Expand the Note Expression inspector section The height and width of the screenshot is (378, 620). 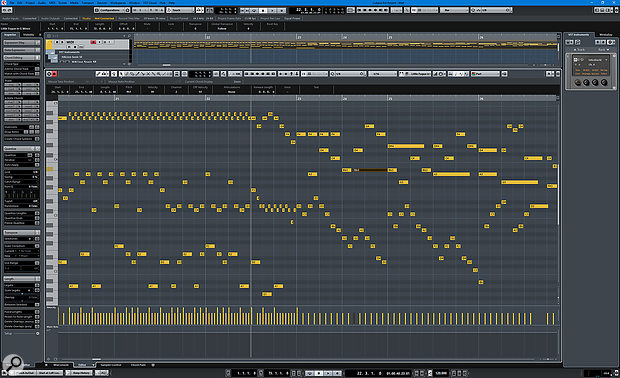click(22, 50)
